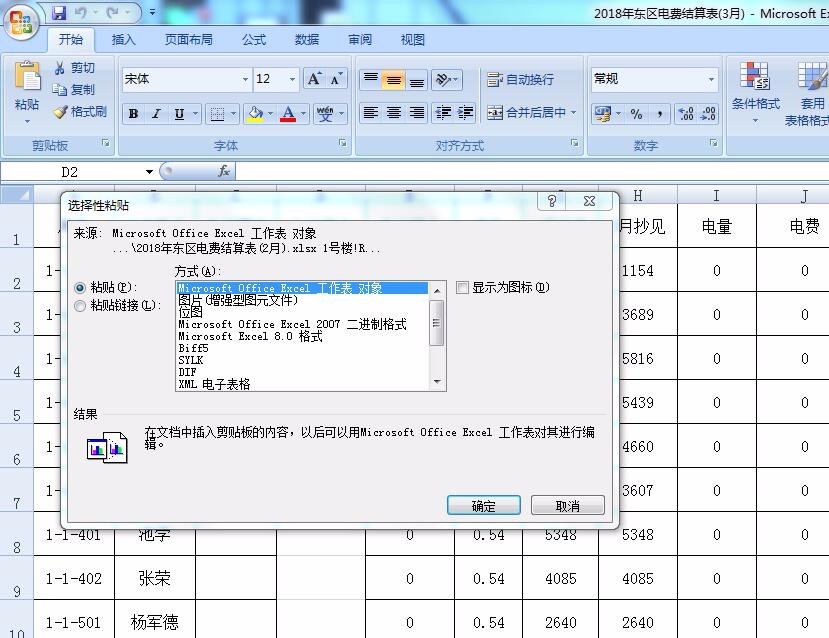
Task: Click the Increase font size icon
Action: click(314, 79)
